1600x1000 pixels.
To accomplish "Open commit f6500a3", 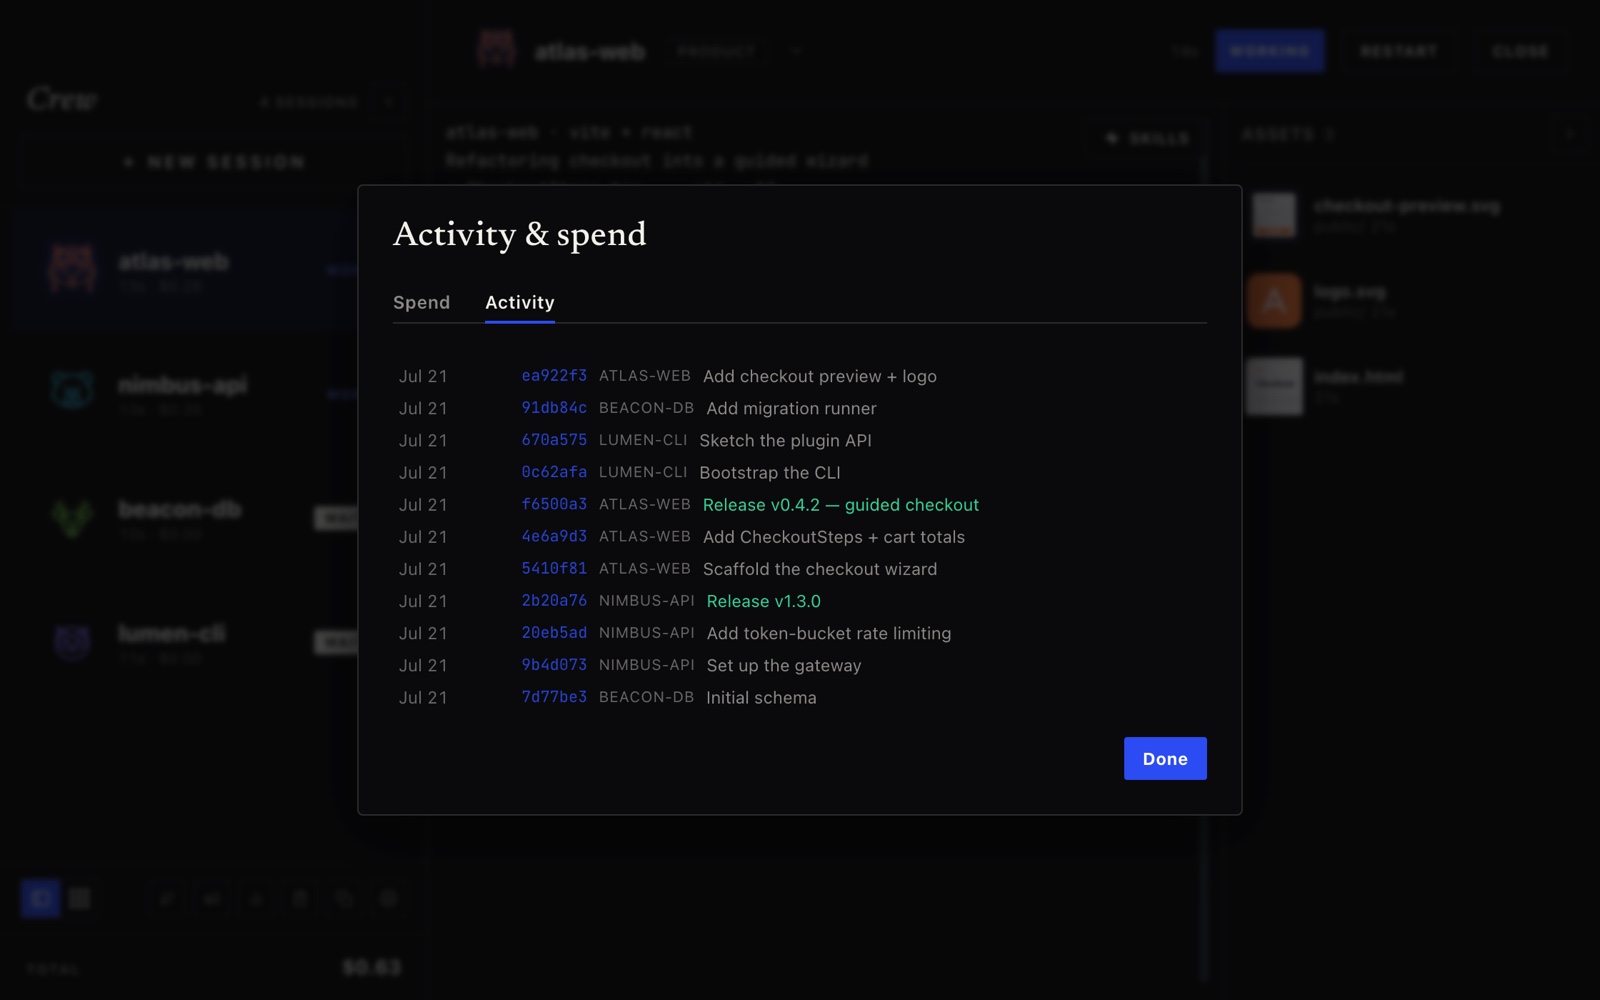I will tap(554, 504).
